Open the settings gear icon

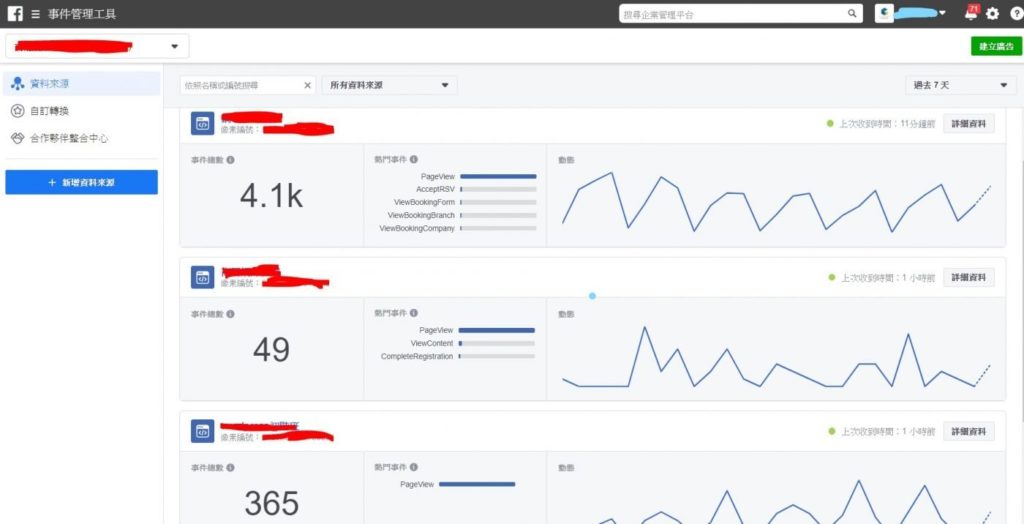[x=993, y=14]
